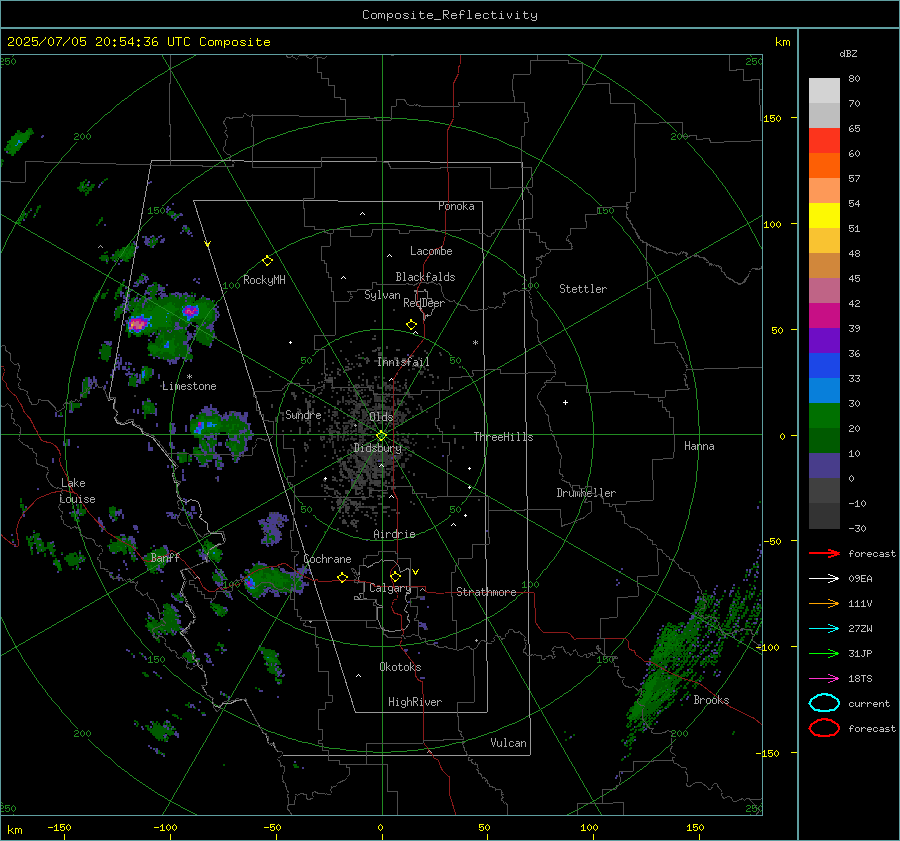
Task: Select the cyan 27ZW arrow in legend
Action: (x=824, y=628)
